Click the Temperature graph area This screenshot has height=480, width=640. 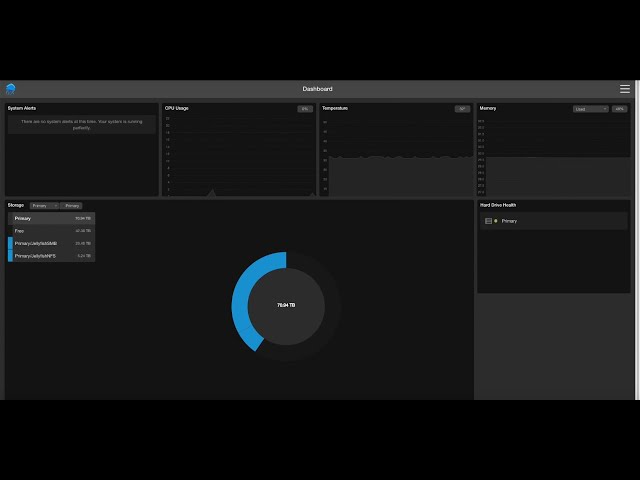(x=400, y=155)
